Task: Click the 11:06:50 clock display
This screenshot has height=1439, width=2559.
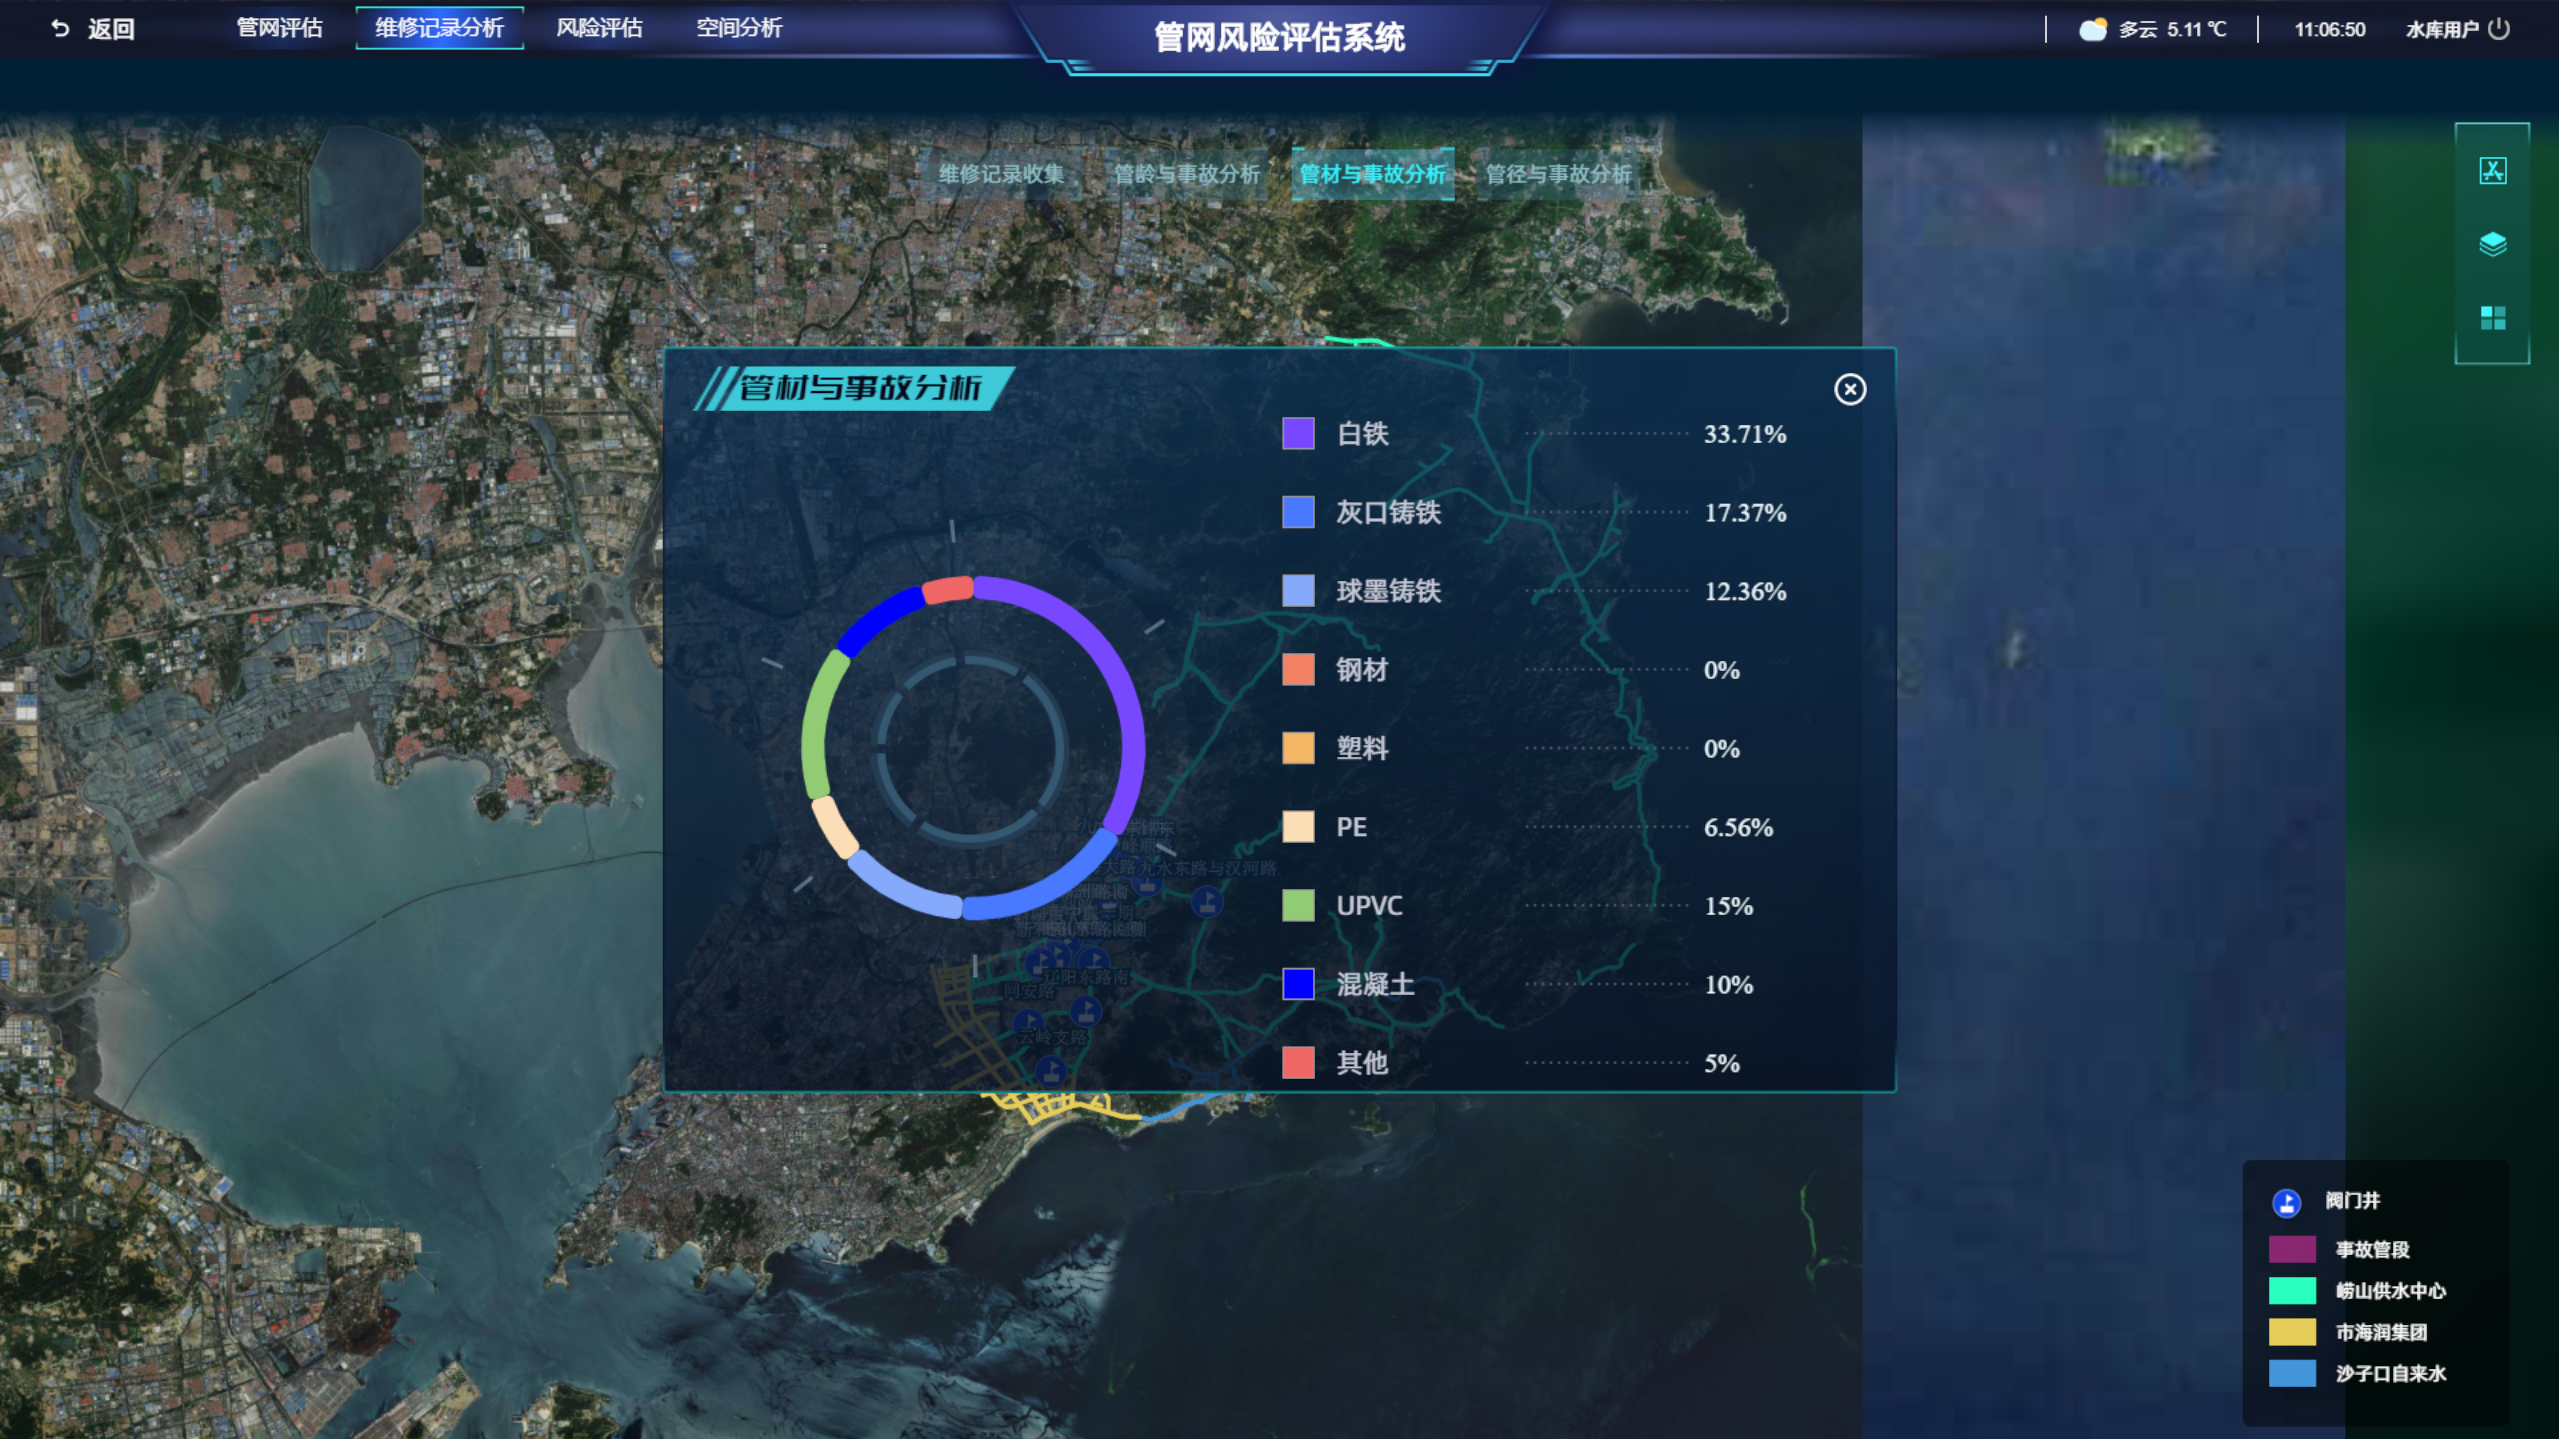Action: (x=2329, y=29)
